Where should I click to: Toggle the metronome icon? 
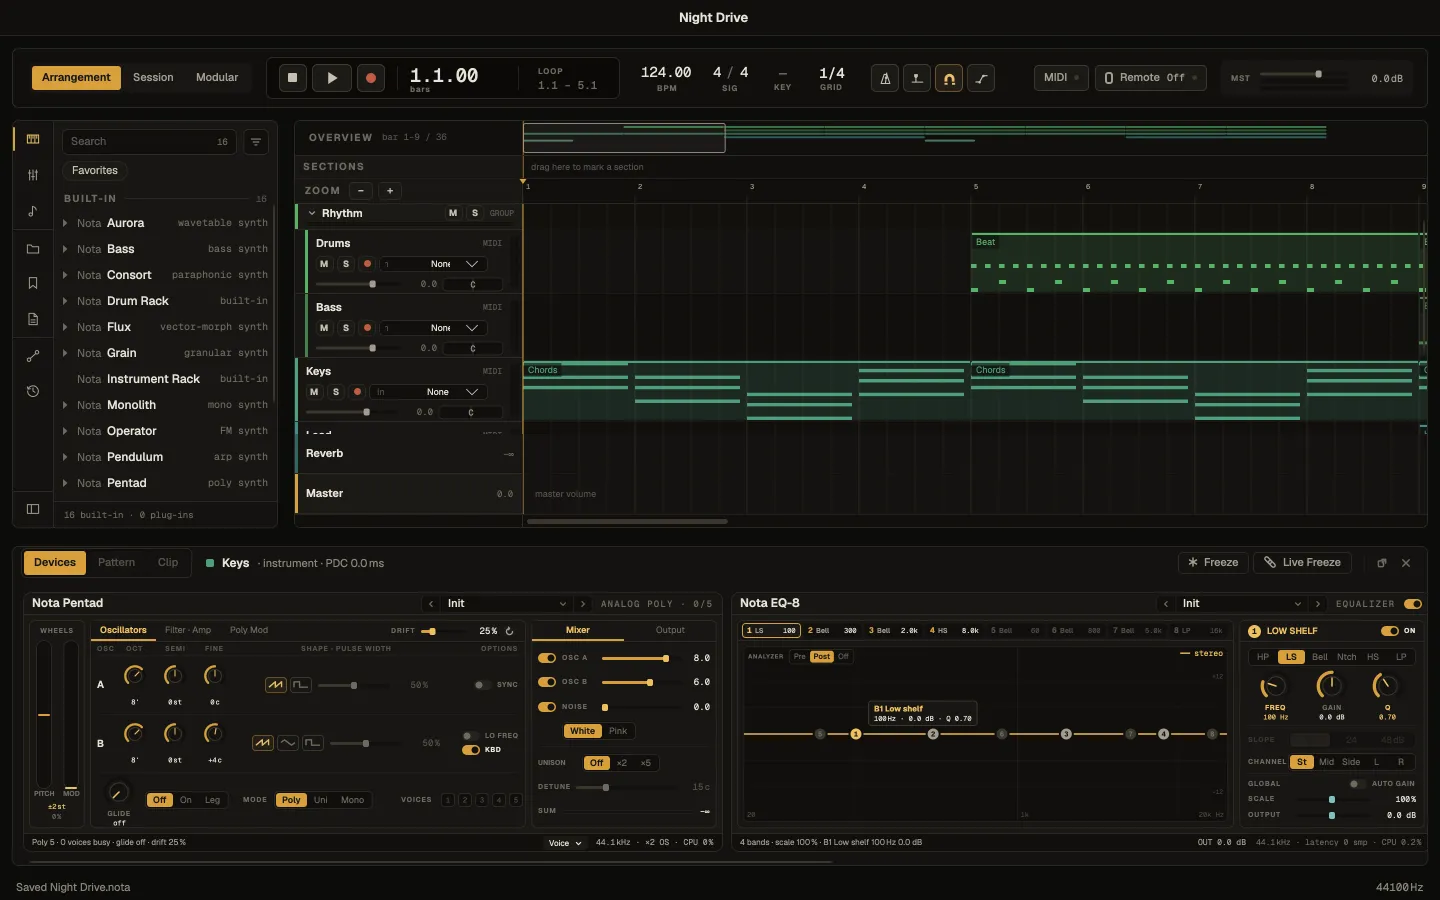pos(885,78)
